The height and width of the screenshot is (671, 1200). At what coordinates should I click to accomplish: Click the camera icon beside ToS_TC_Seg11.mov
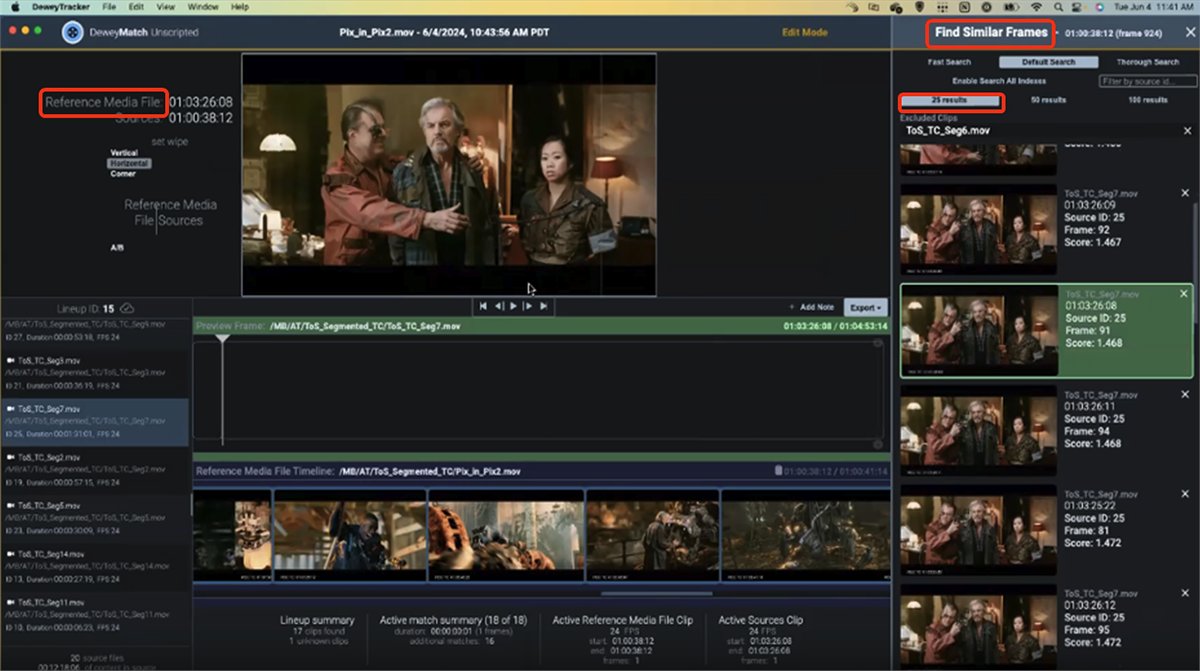[10, 603]
